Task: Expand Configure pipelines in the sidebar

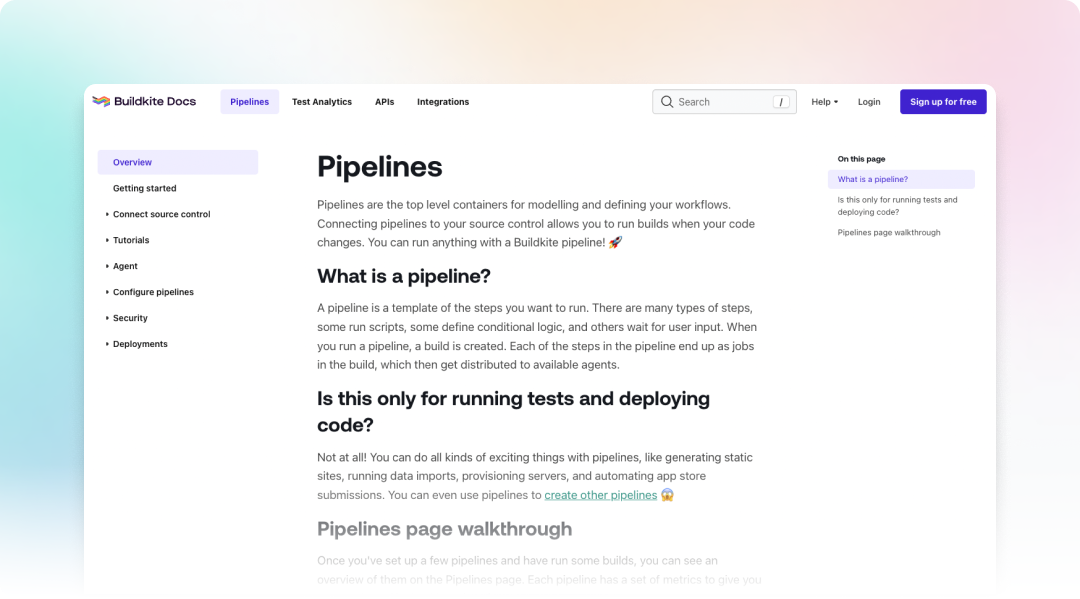Action: tap(153, 292)
